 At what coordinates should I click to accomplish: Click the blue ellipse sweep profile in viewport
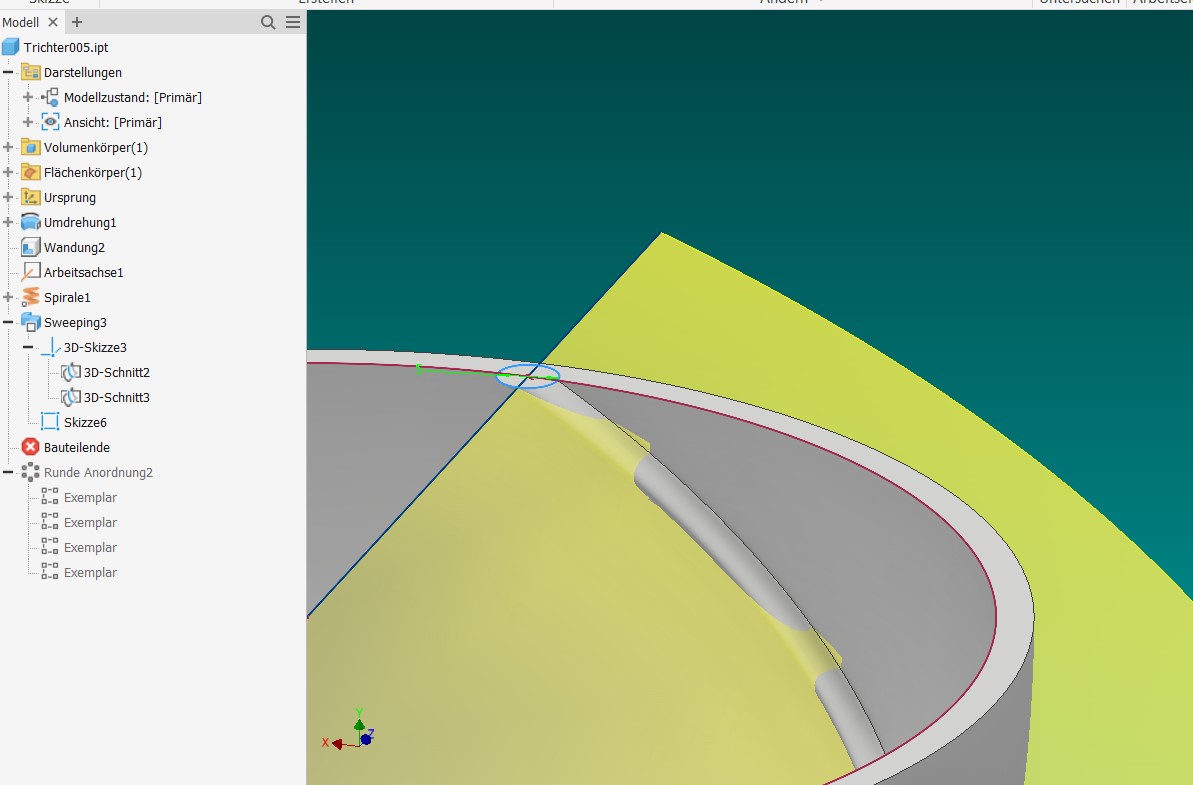528,377
